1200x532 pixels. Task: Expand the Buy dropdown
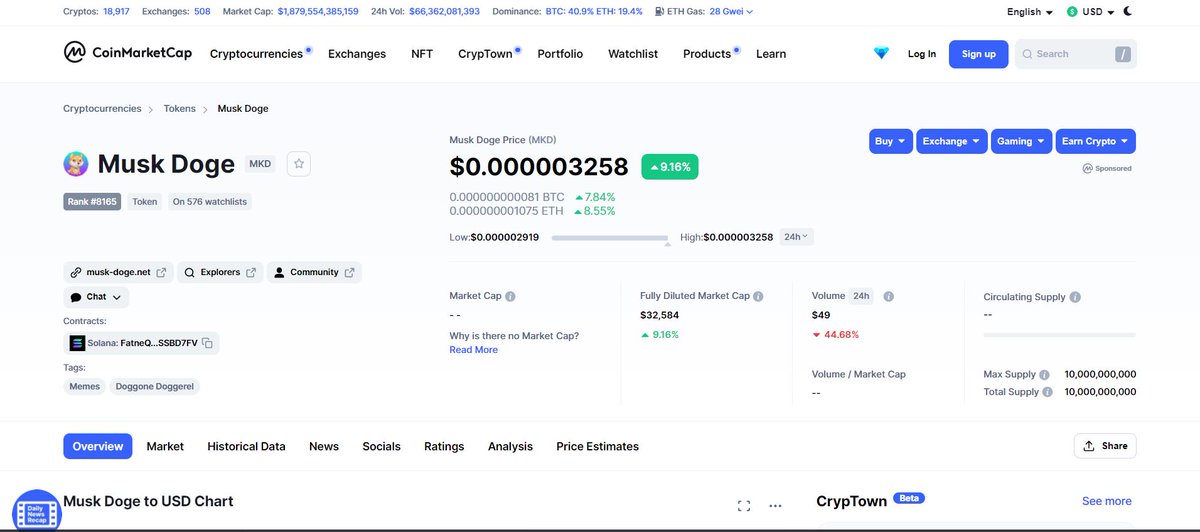tap(891, 141)
